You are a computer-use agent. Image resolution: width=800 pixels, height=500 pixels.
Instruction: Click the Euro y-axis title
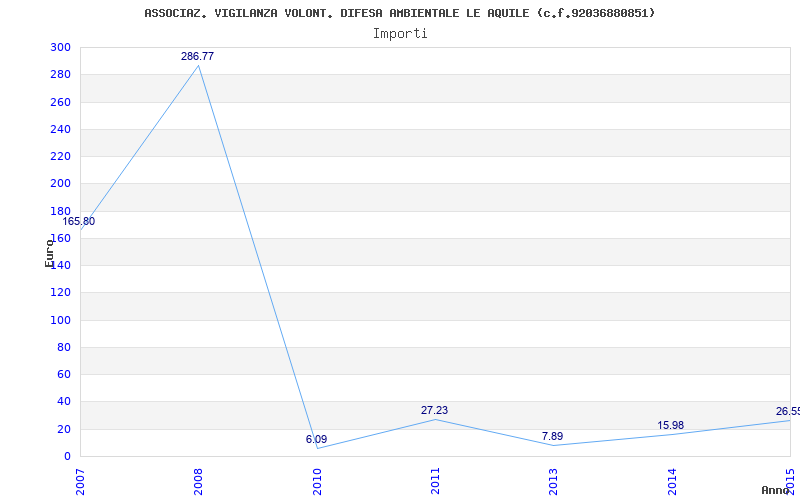(x=49, y=253)
